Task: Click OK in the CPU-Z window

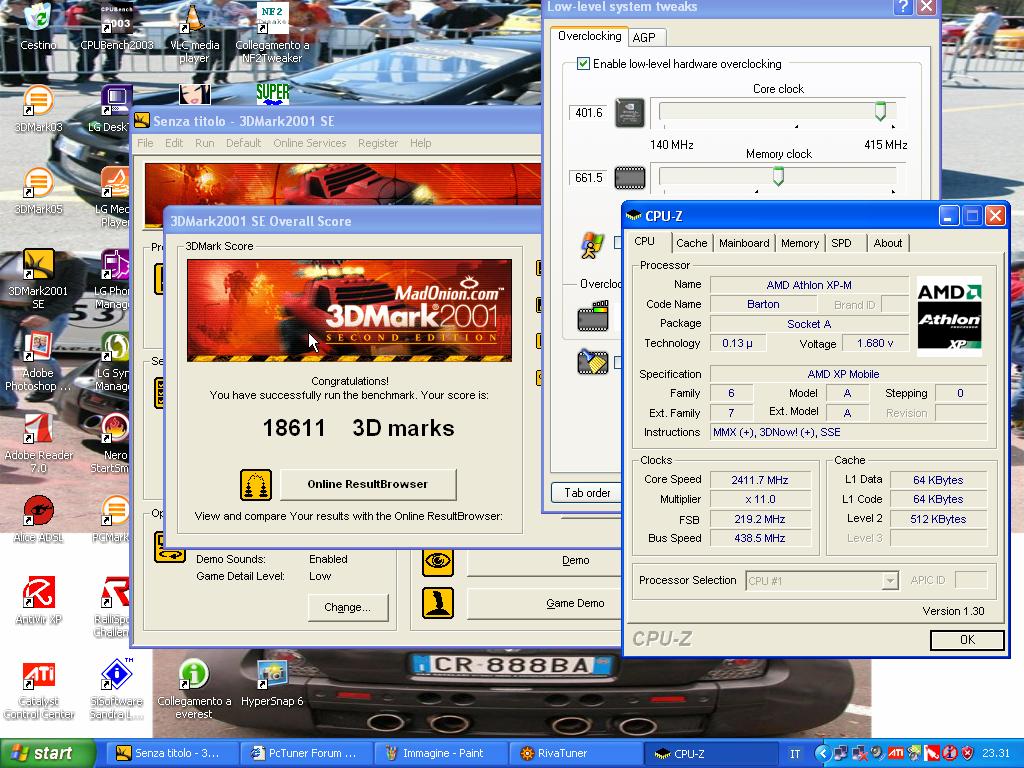Action: (967, 640)
